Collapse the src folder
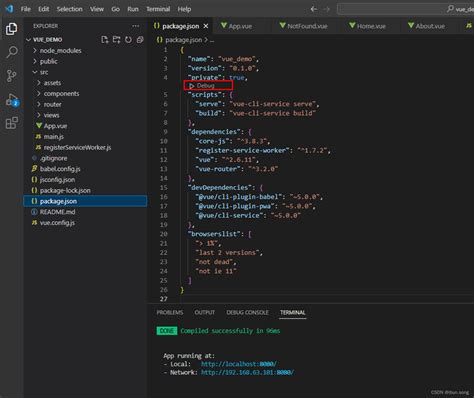 pos(40,72)
